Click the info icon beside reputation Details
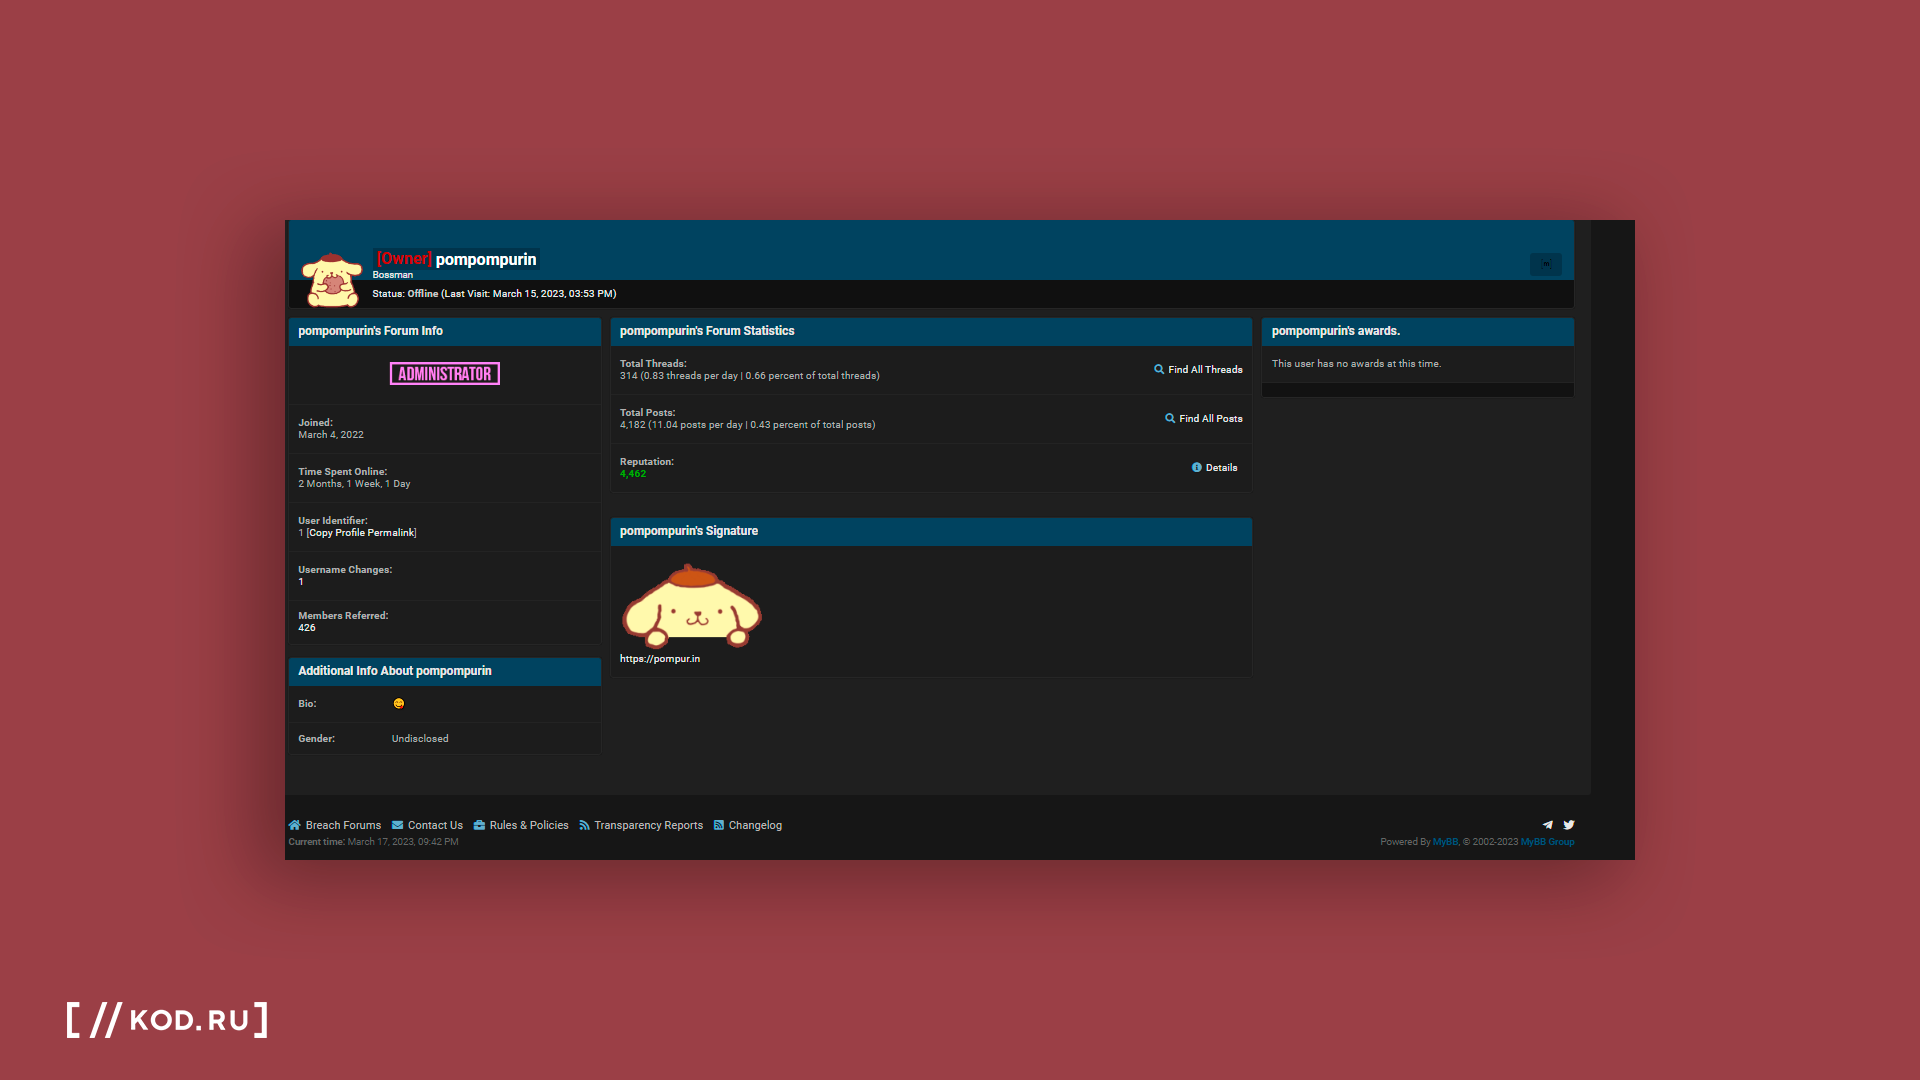1920x1080 pixels. point(1196,467)
